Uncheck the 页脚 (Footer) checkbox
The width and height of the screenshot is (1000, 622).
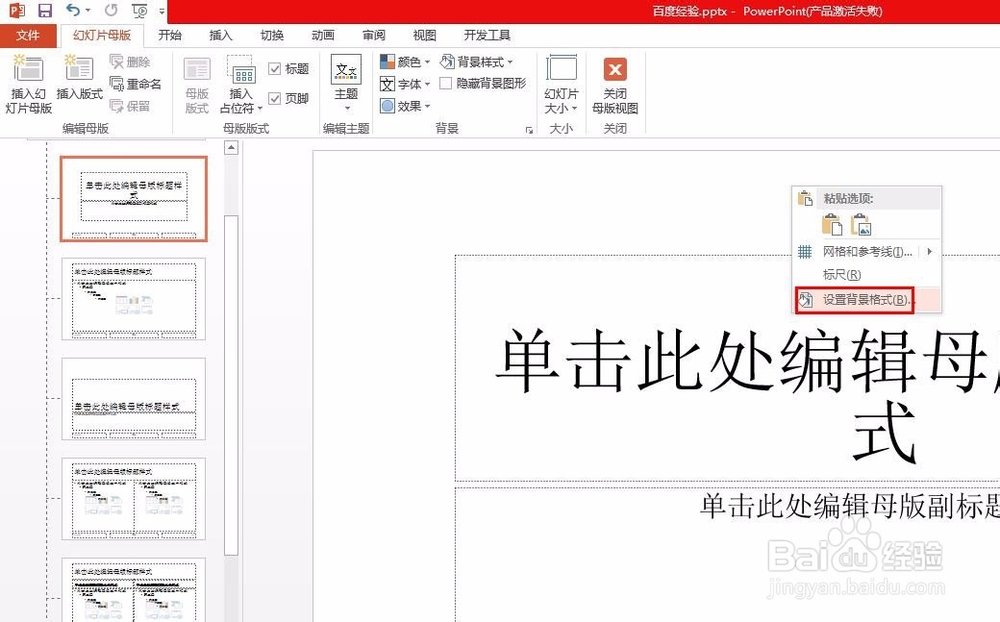(277, 98)
